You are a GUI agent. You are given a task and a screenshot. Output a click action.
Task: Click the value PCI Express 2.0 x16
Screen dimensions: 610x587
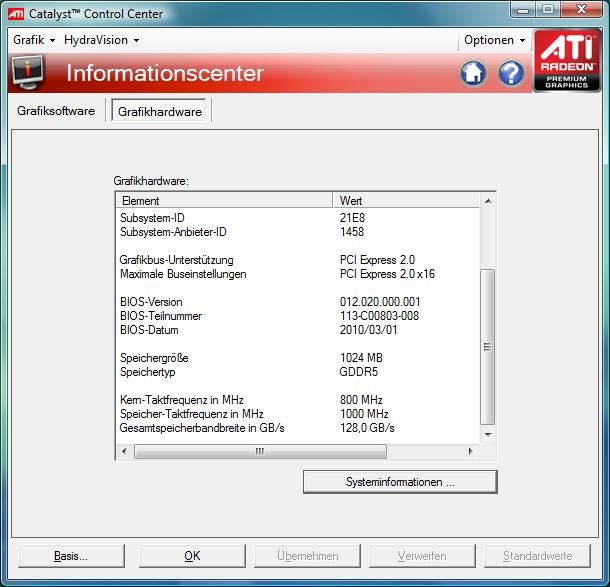[387, 274]
